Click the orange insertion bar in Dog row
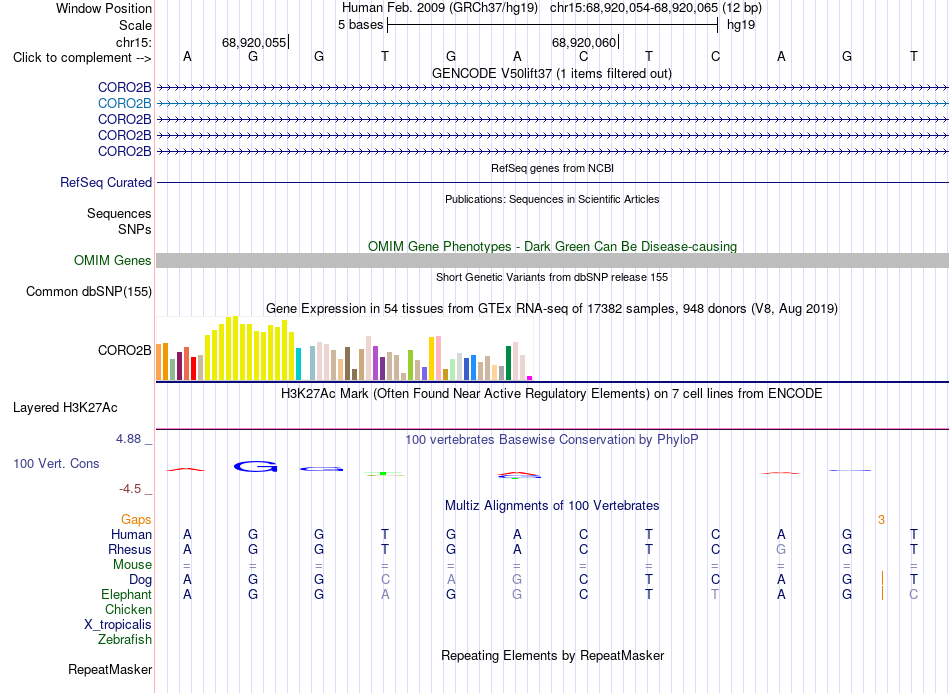The width and height of the screenshot is (950, 693). tap(882, 578)
